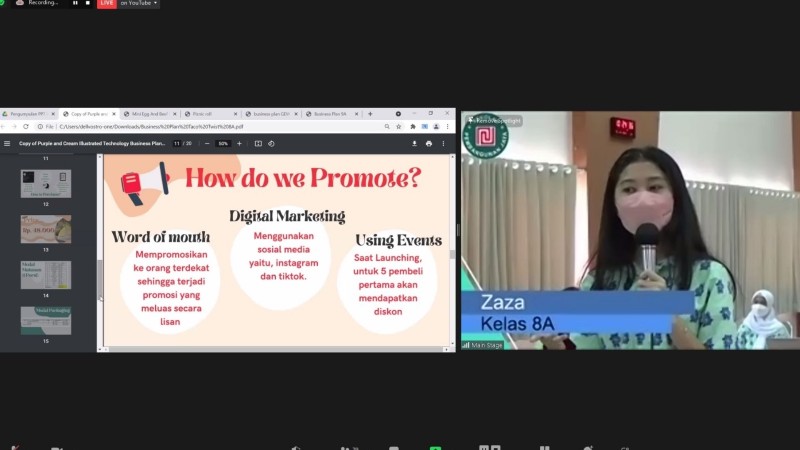Open PDF viewer more actions menu
This screenshot has width=800, height=450.
click(x=444, y=143)
